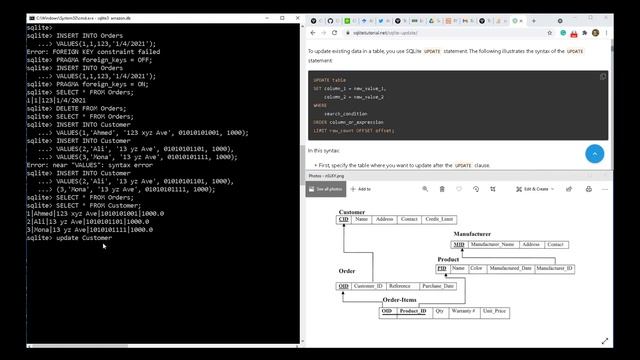Image resolution: width=640 pixels, height=360 pixels.
Task: Crop the photo
Action: (x=493, y=189)
